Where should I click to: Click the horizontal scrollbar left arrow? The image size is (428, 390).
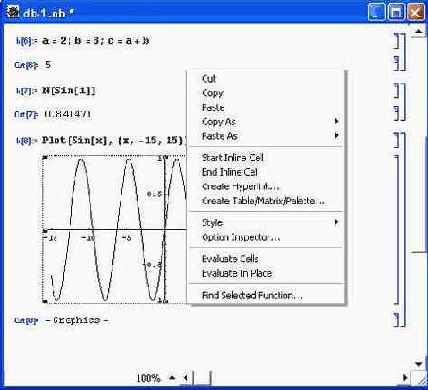pos(186,378)
